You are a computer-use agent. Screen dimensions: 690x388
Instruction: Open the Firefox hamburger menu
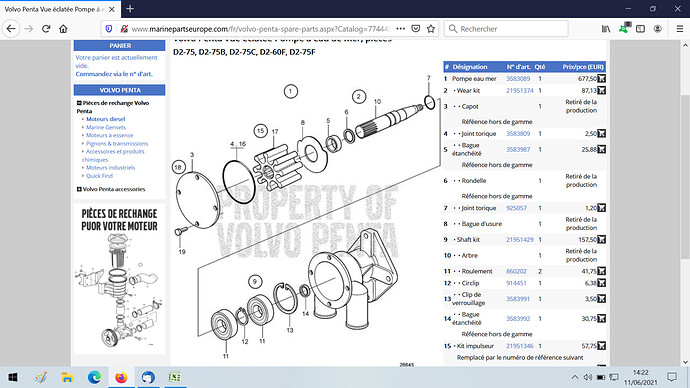click(680, 29)
